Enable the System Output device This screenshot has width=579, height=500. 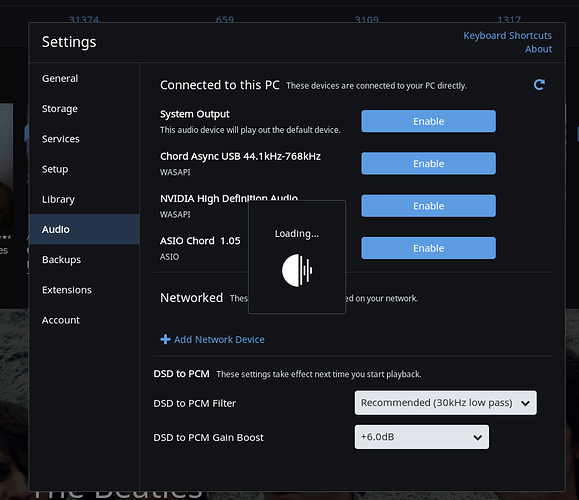pos(428,121)
